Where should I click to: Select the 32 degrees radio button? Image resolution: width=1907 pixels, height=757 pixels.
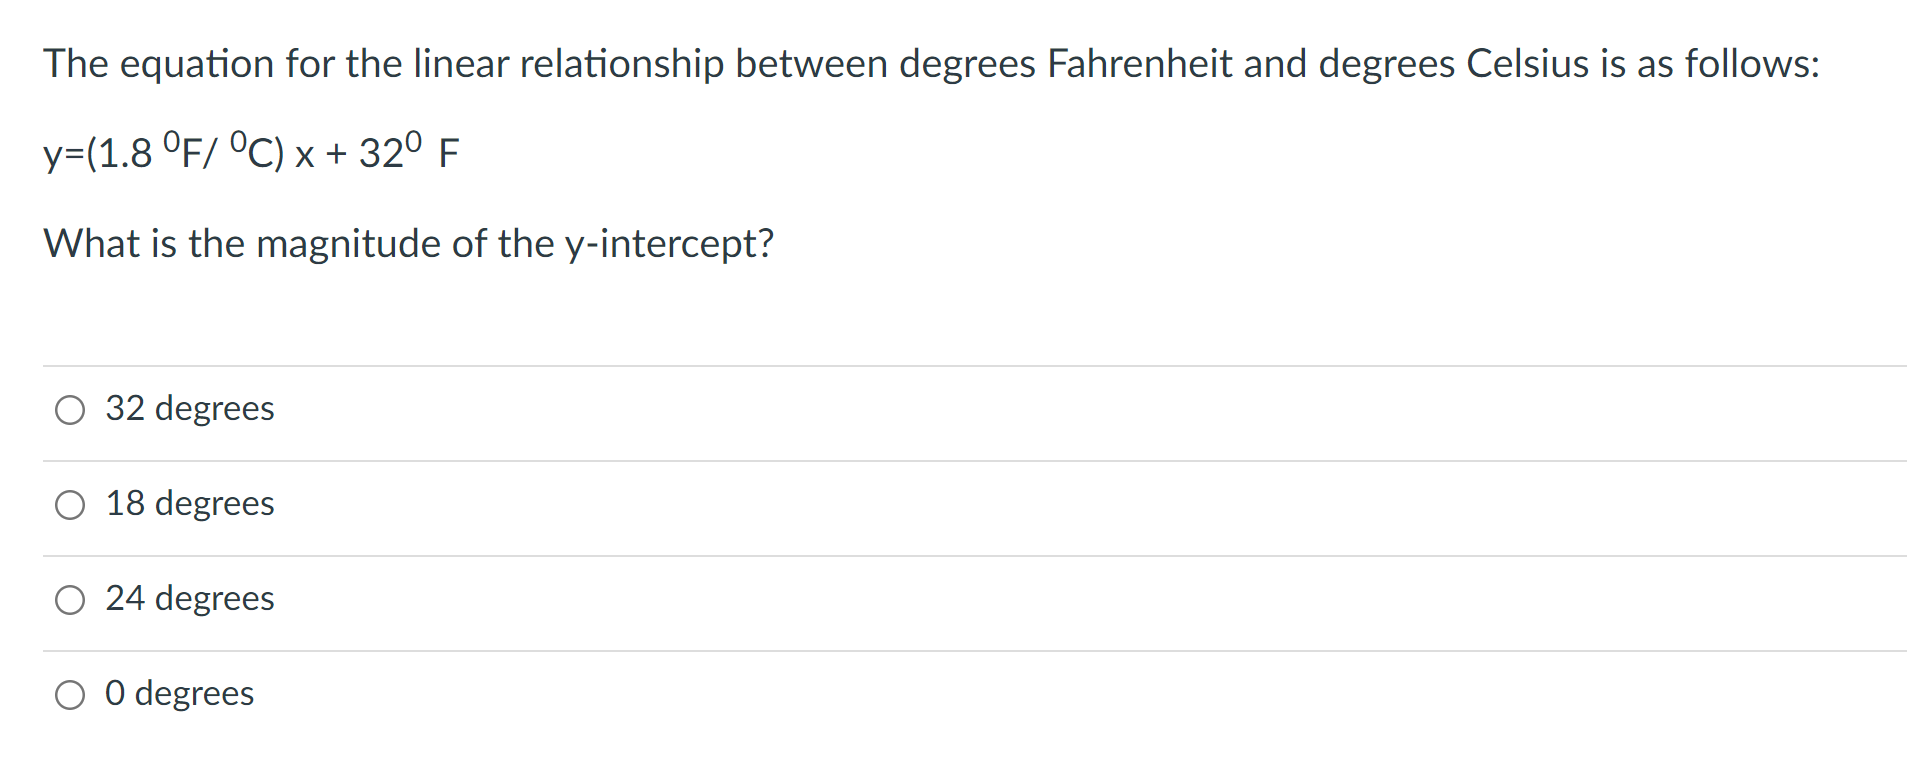click(x=69, y=409)
